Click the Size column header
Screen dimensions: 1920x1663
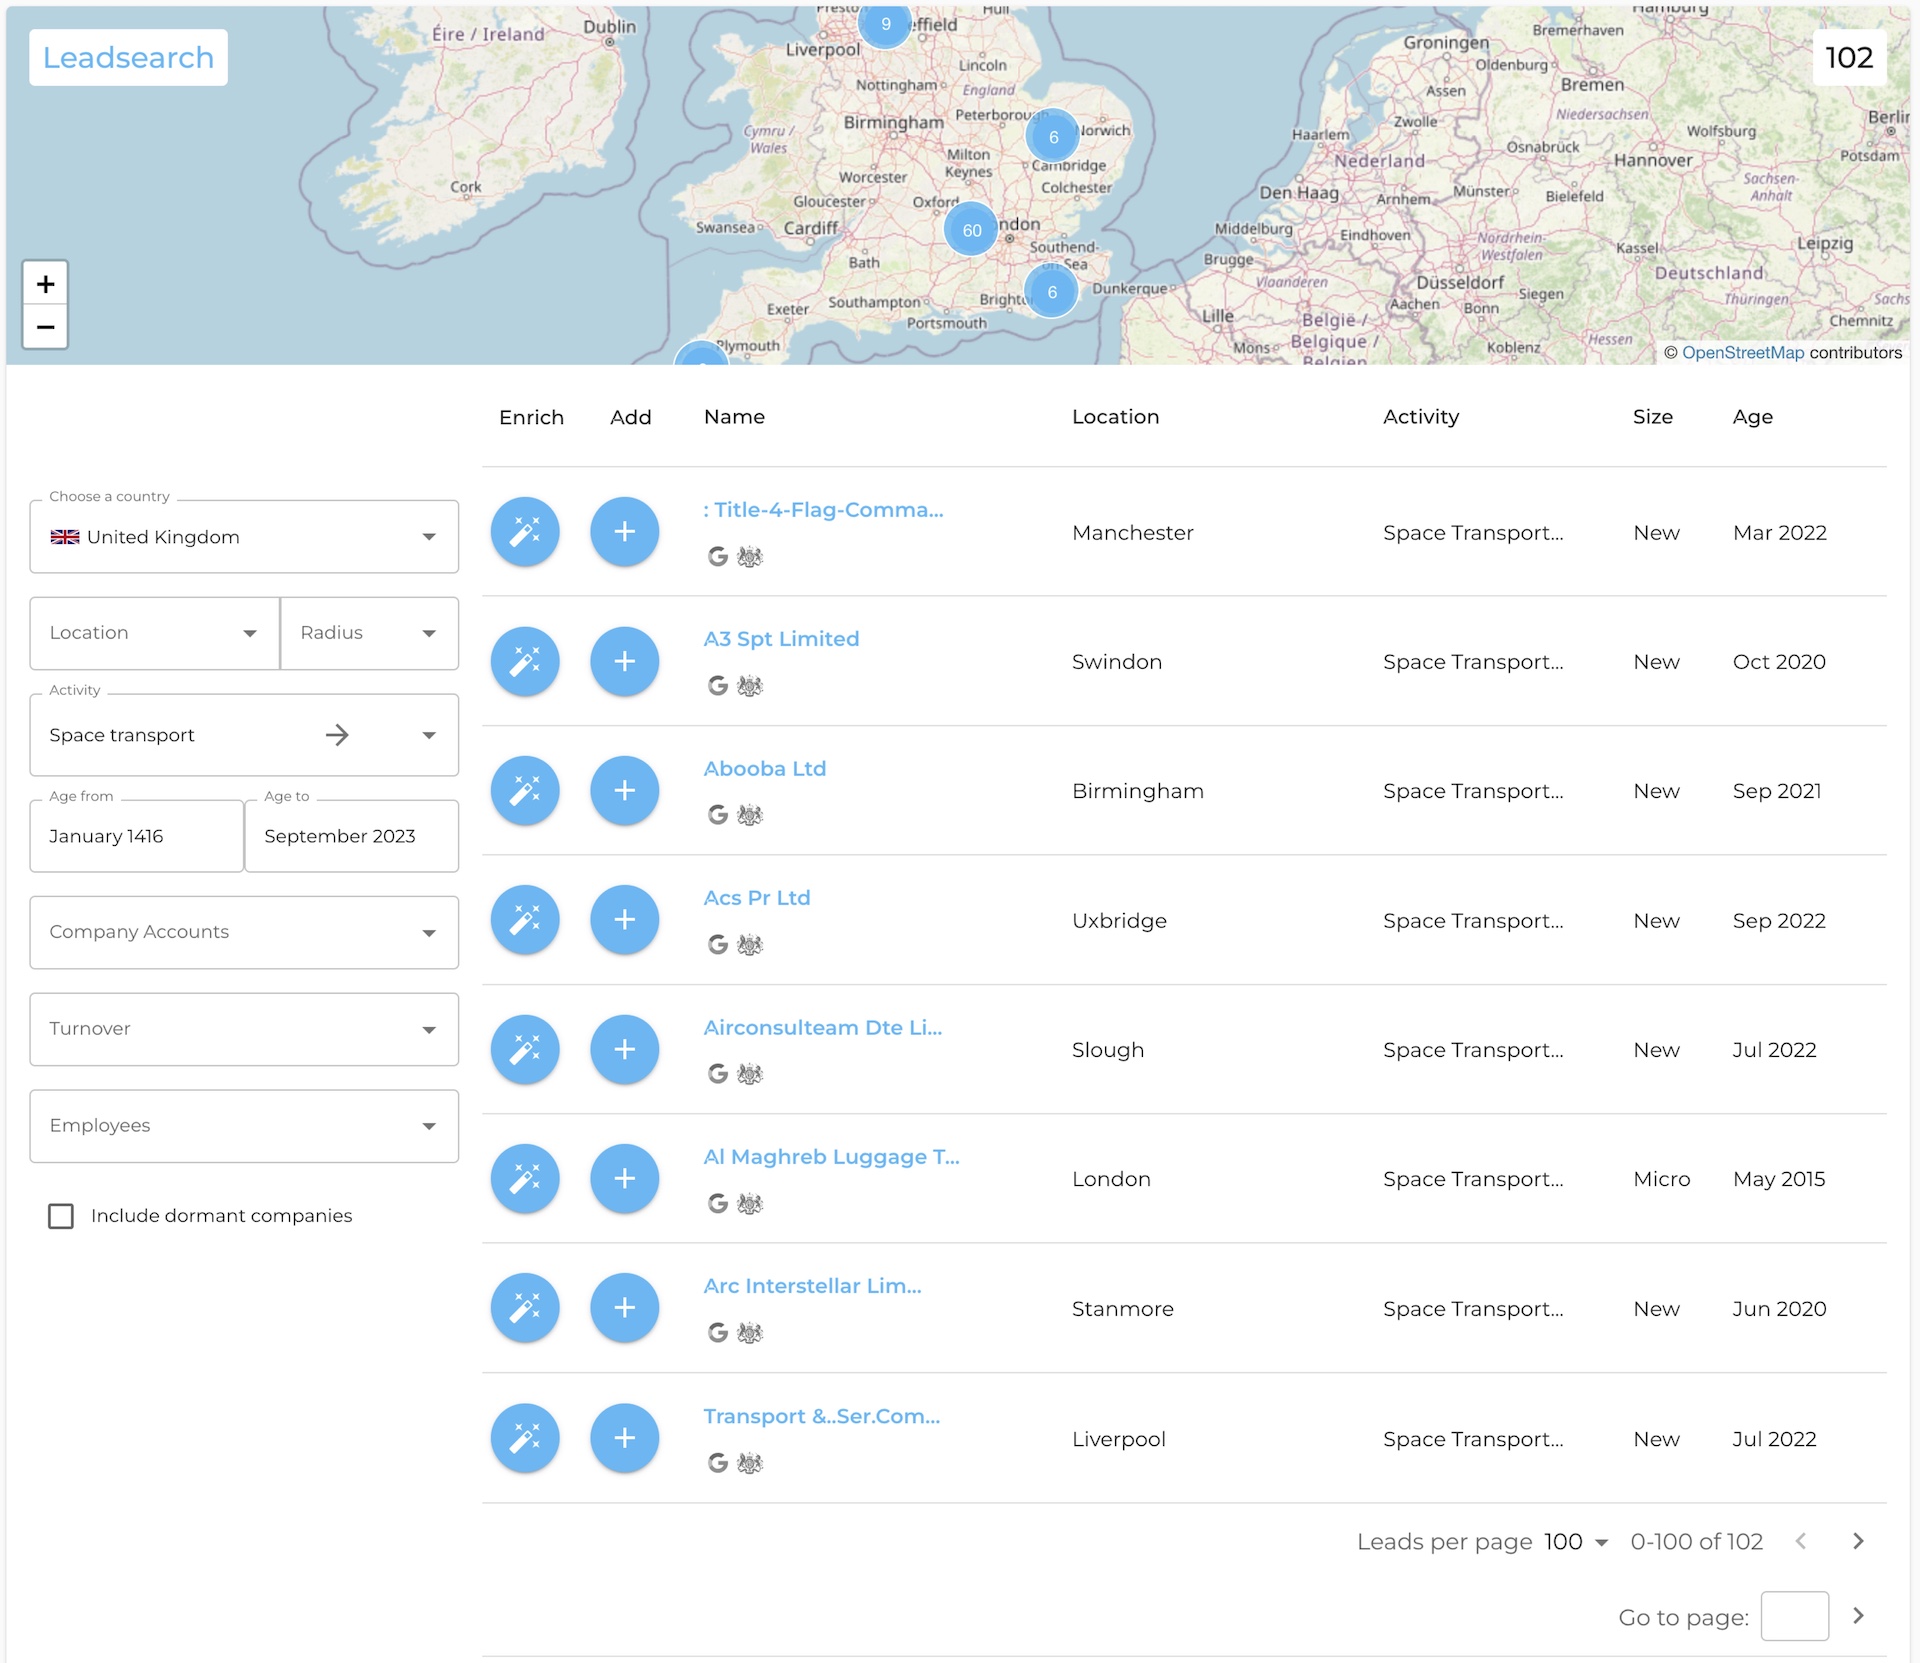click(1652, 417)
